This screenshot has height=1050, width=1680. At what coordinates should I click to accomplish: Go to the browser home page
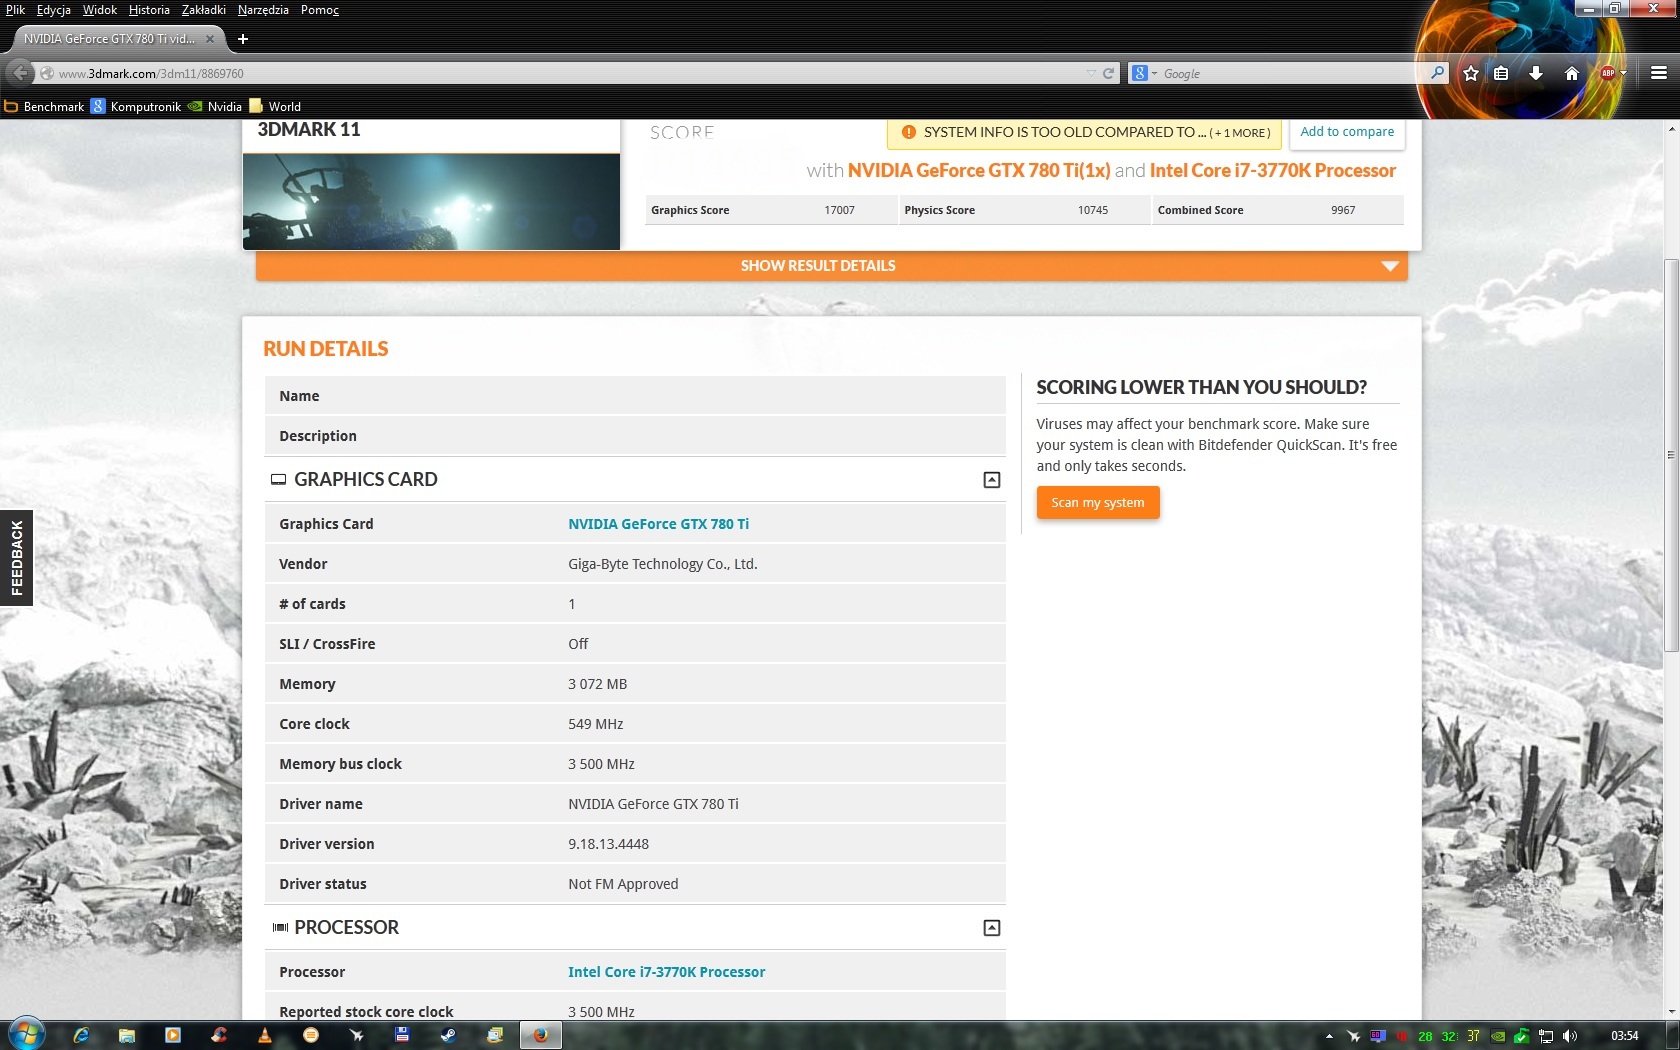point(1571,73)
